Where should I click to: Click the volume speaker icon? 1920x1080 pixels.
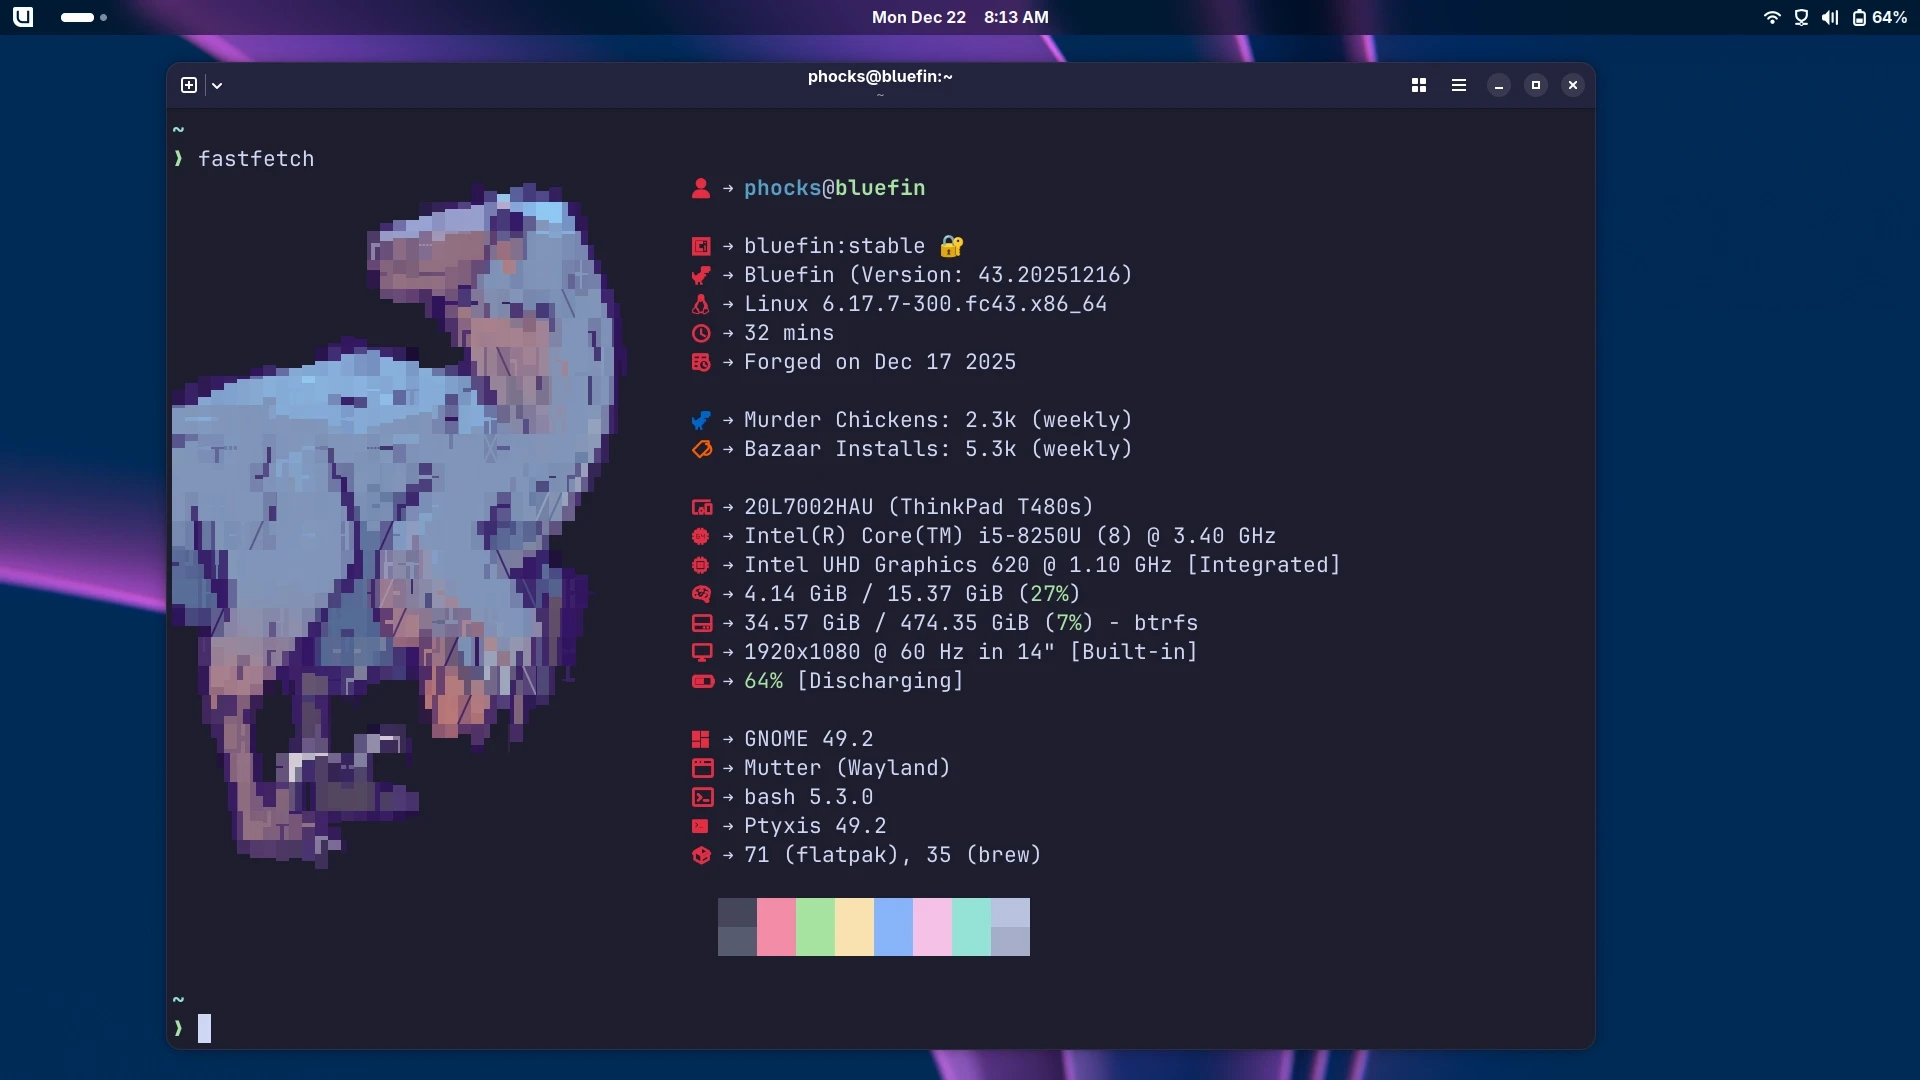[x=1829, y=17]
